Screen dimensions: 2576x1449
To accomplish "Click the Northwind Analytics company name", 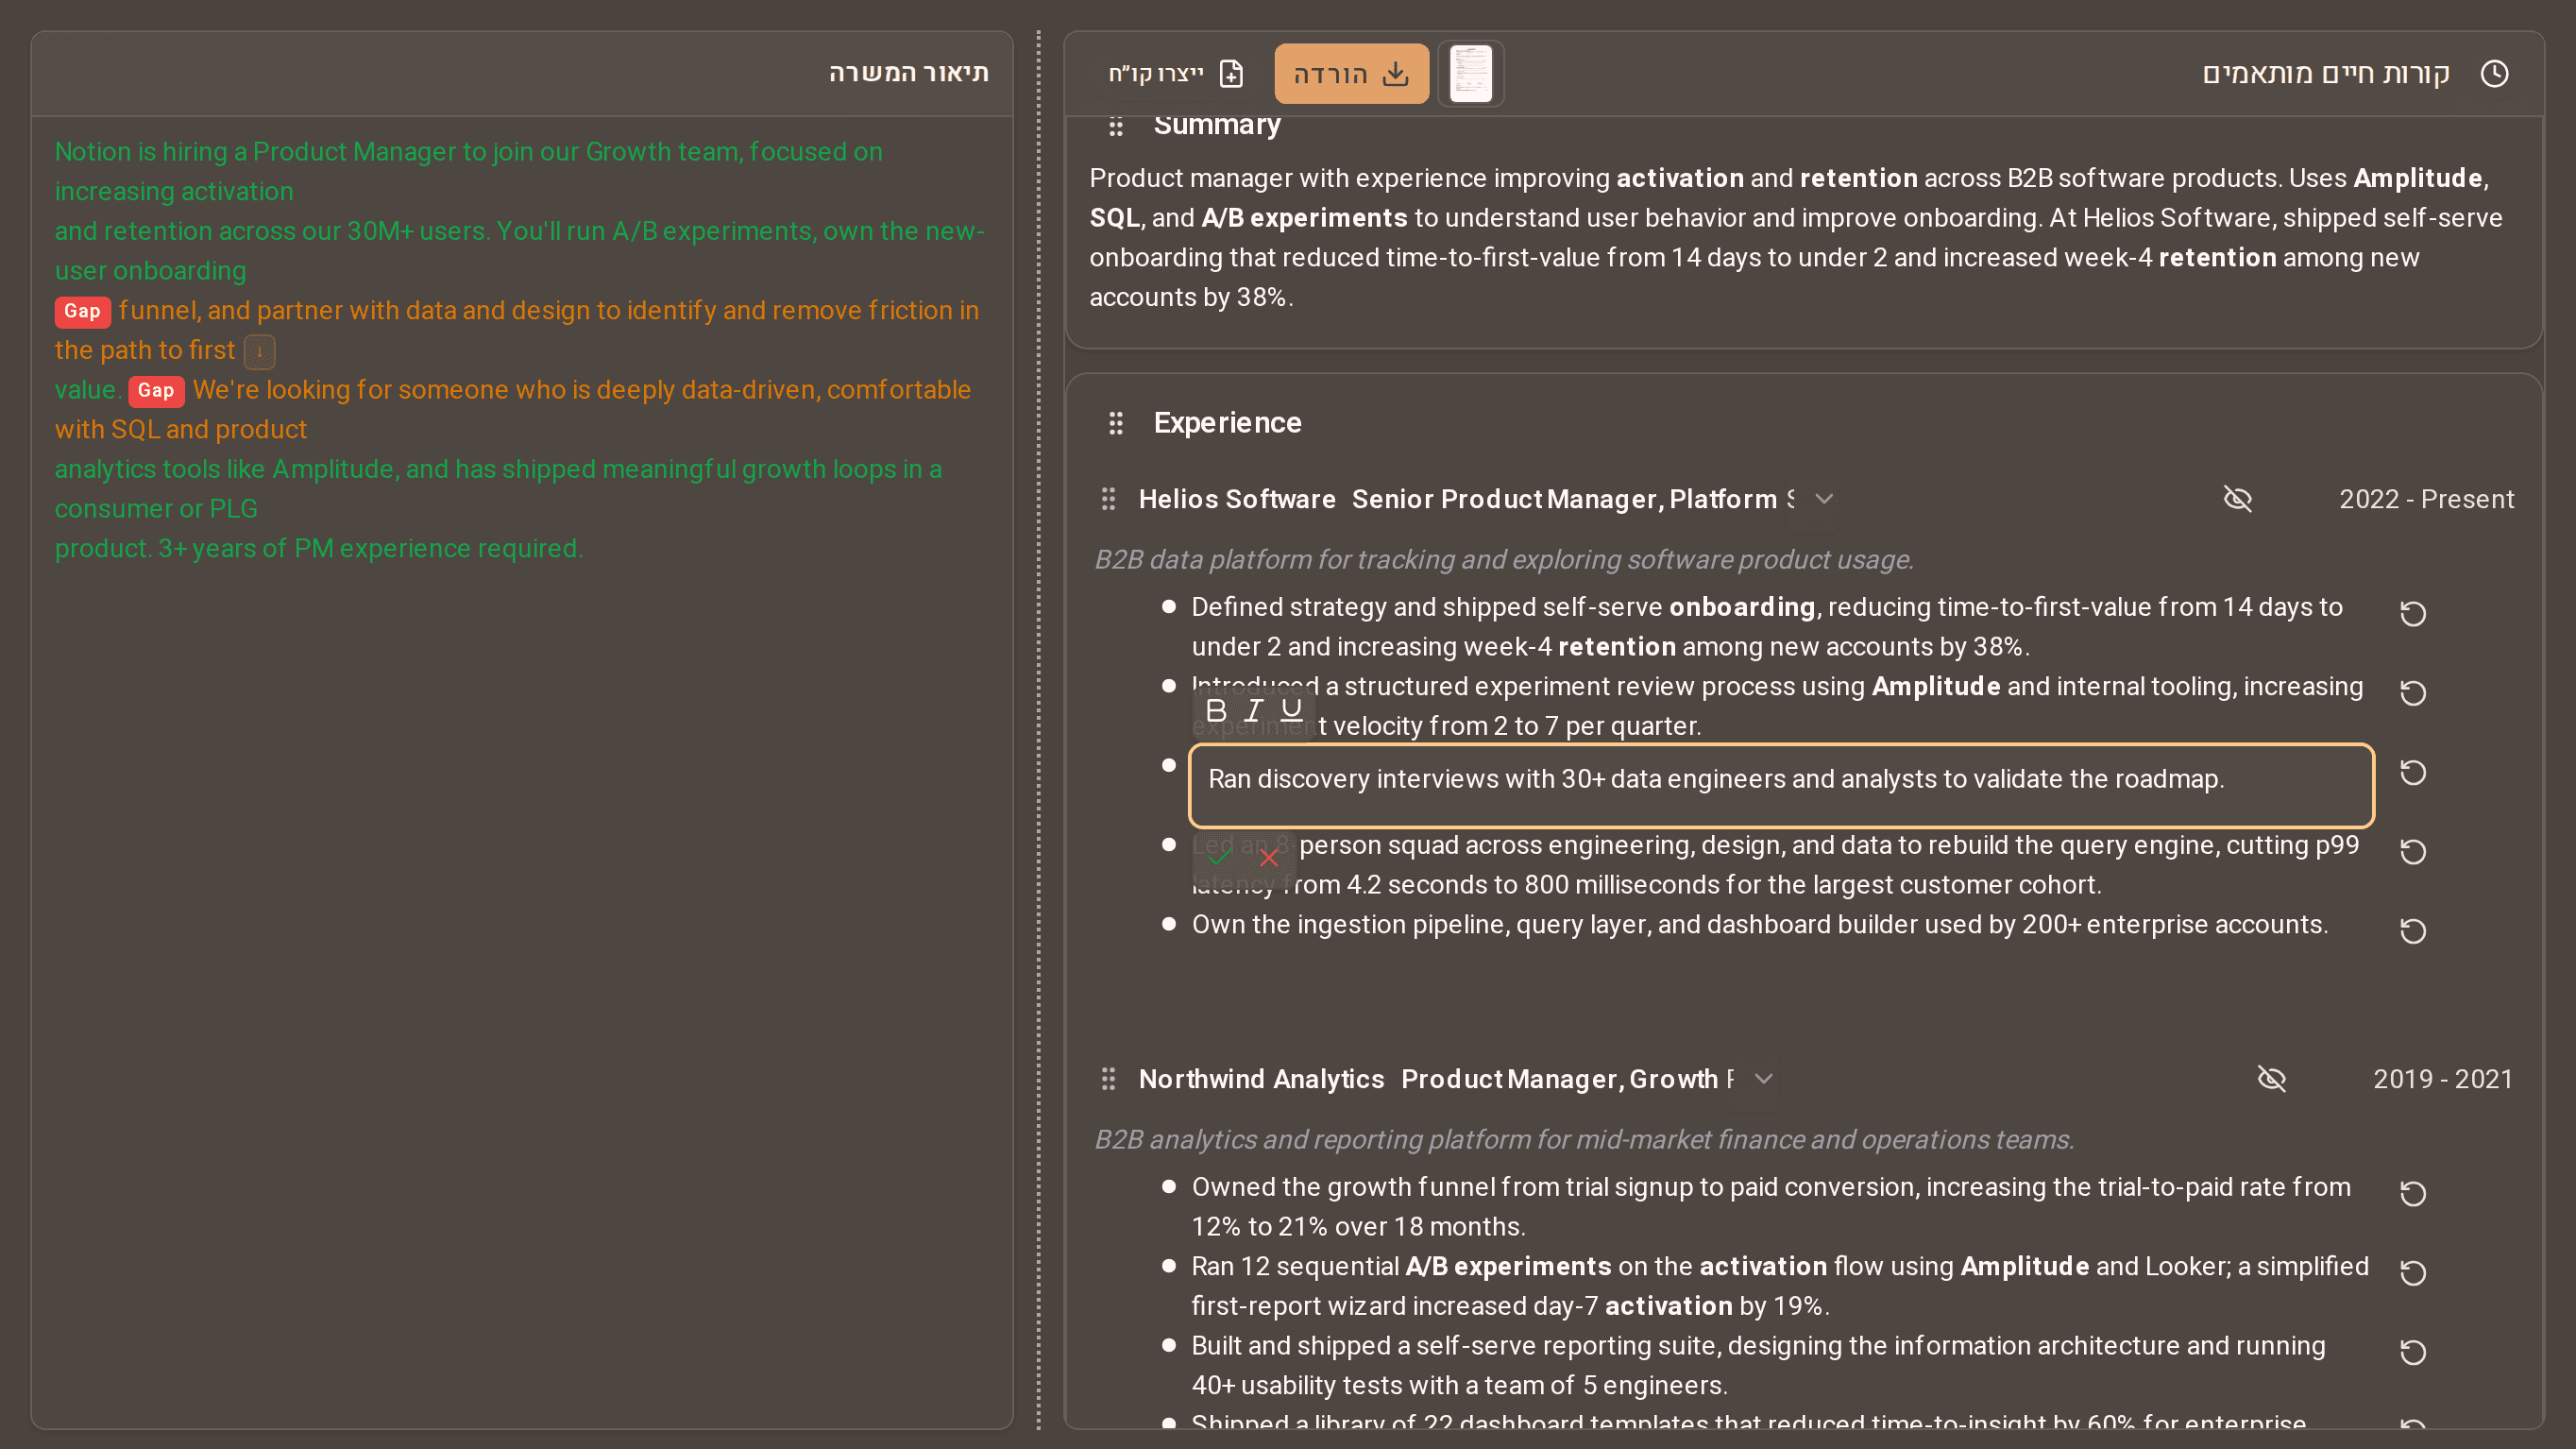I will point(1261,1079).
